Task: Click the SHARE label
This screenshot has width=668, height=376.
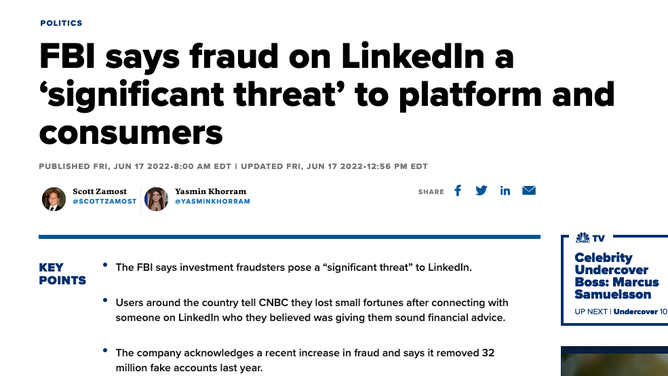Action: click(x=431, y=192)
